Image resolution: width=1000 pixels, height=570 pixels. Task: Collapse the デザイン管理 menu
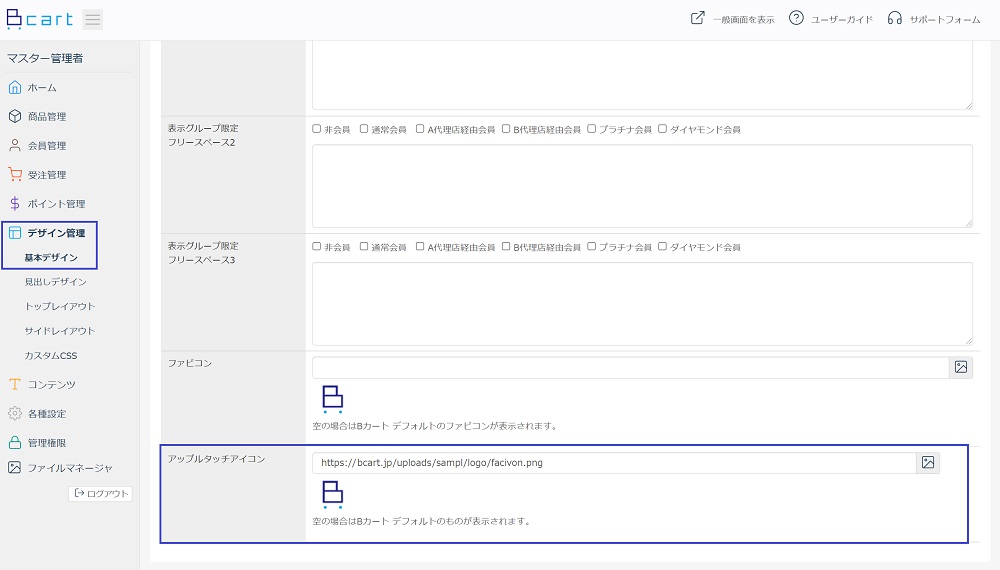tap(56, 233)
